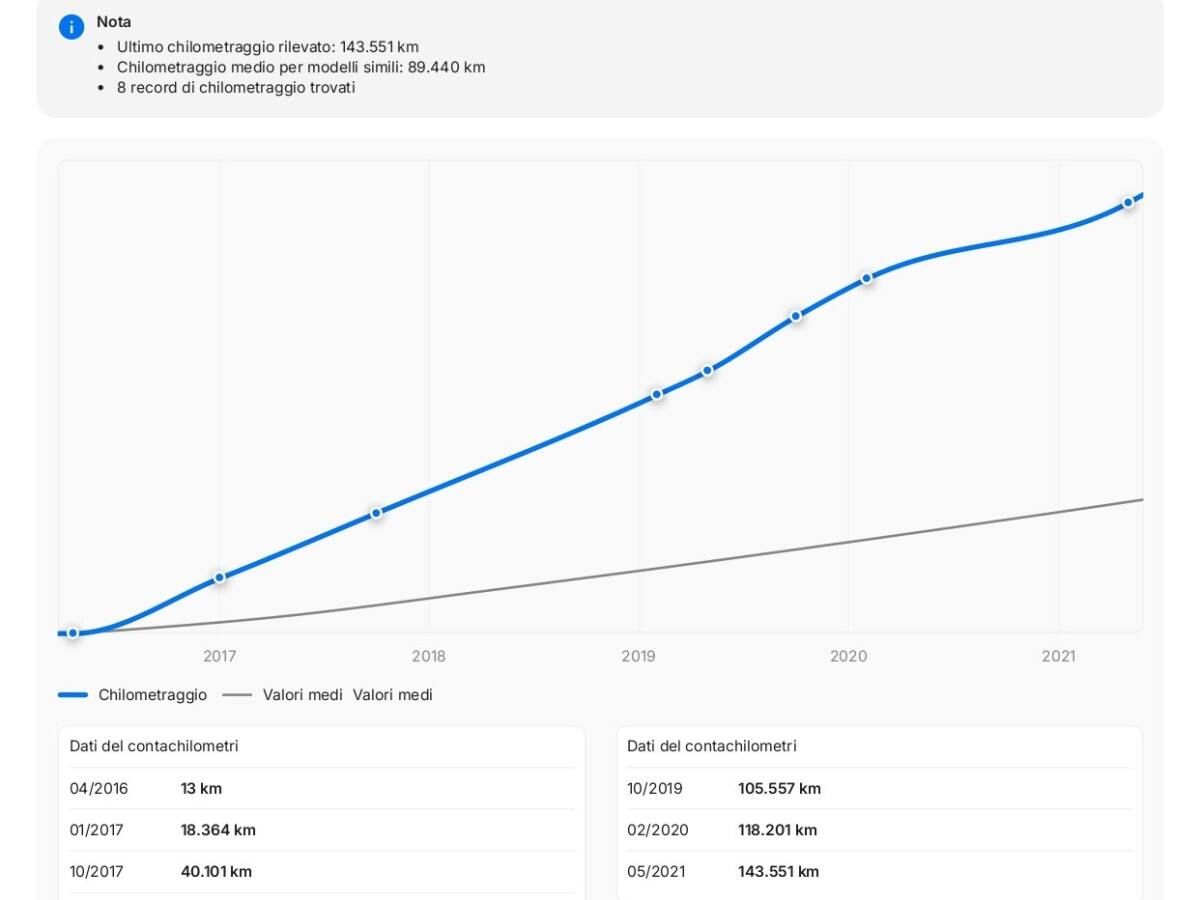Click the 2018 x-axis label
This screenshot has height=900, width=1200.
[x=429, y=657]
